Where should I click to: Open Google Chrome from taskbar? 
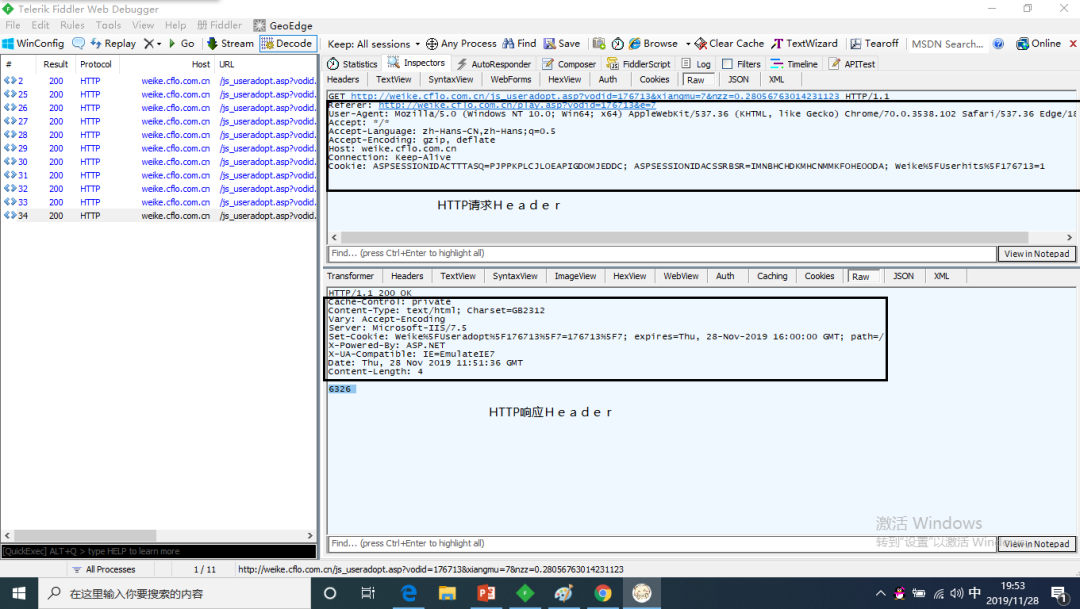pos(603,593)
